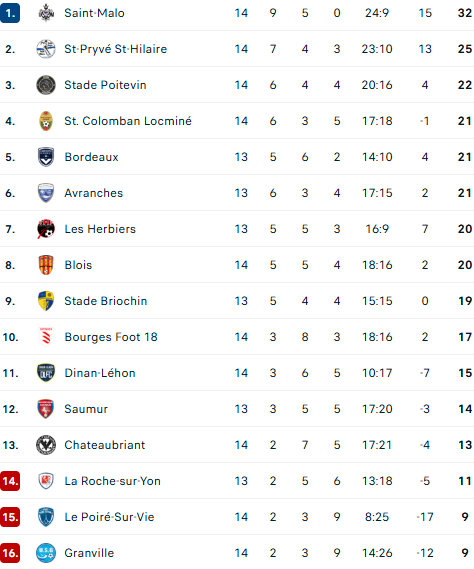
Task: Click the red rank 14 relegation badge
Action: pyautogui.click(x=10, y=481)
